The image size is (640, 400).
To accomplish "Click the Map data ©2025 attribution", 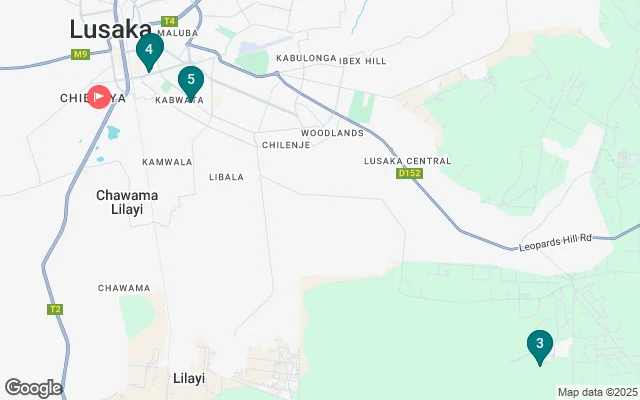I will (598, 392).
